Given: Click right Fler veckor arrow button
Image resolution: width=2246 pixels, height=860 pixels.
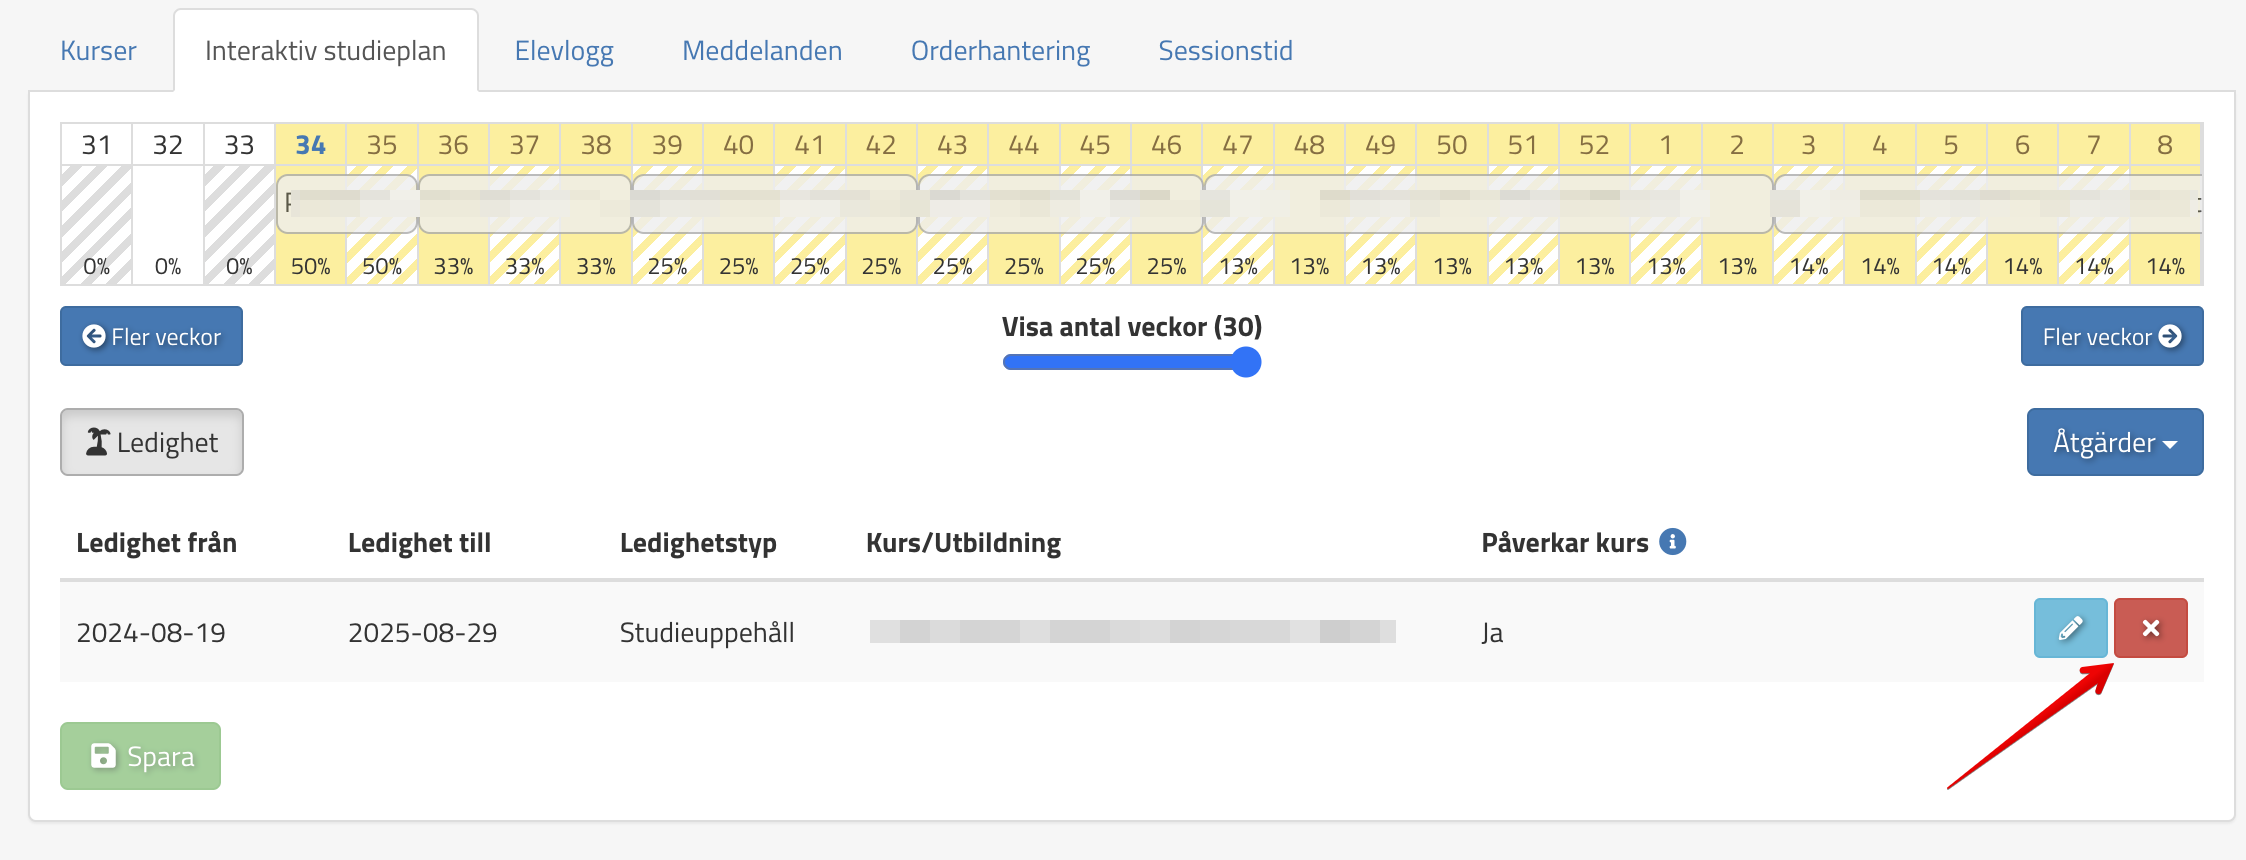Looking at the screenshot, I should click(x=2111, y=337).
